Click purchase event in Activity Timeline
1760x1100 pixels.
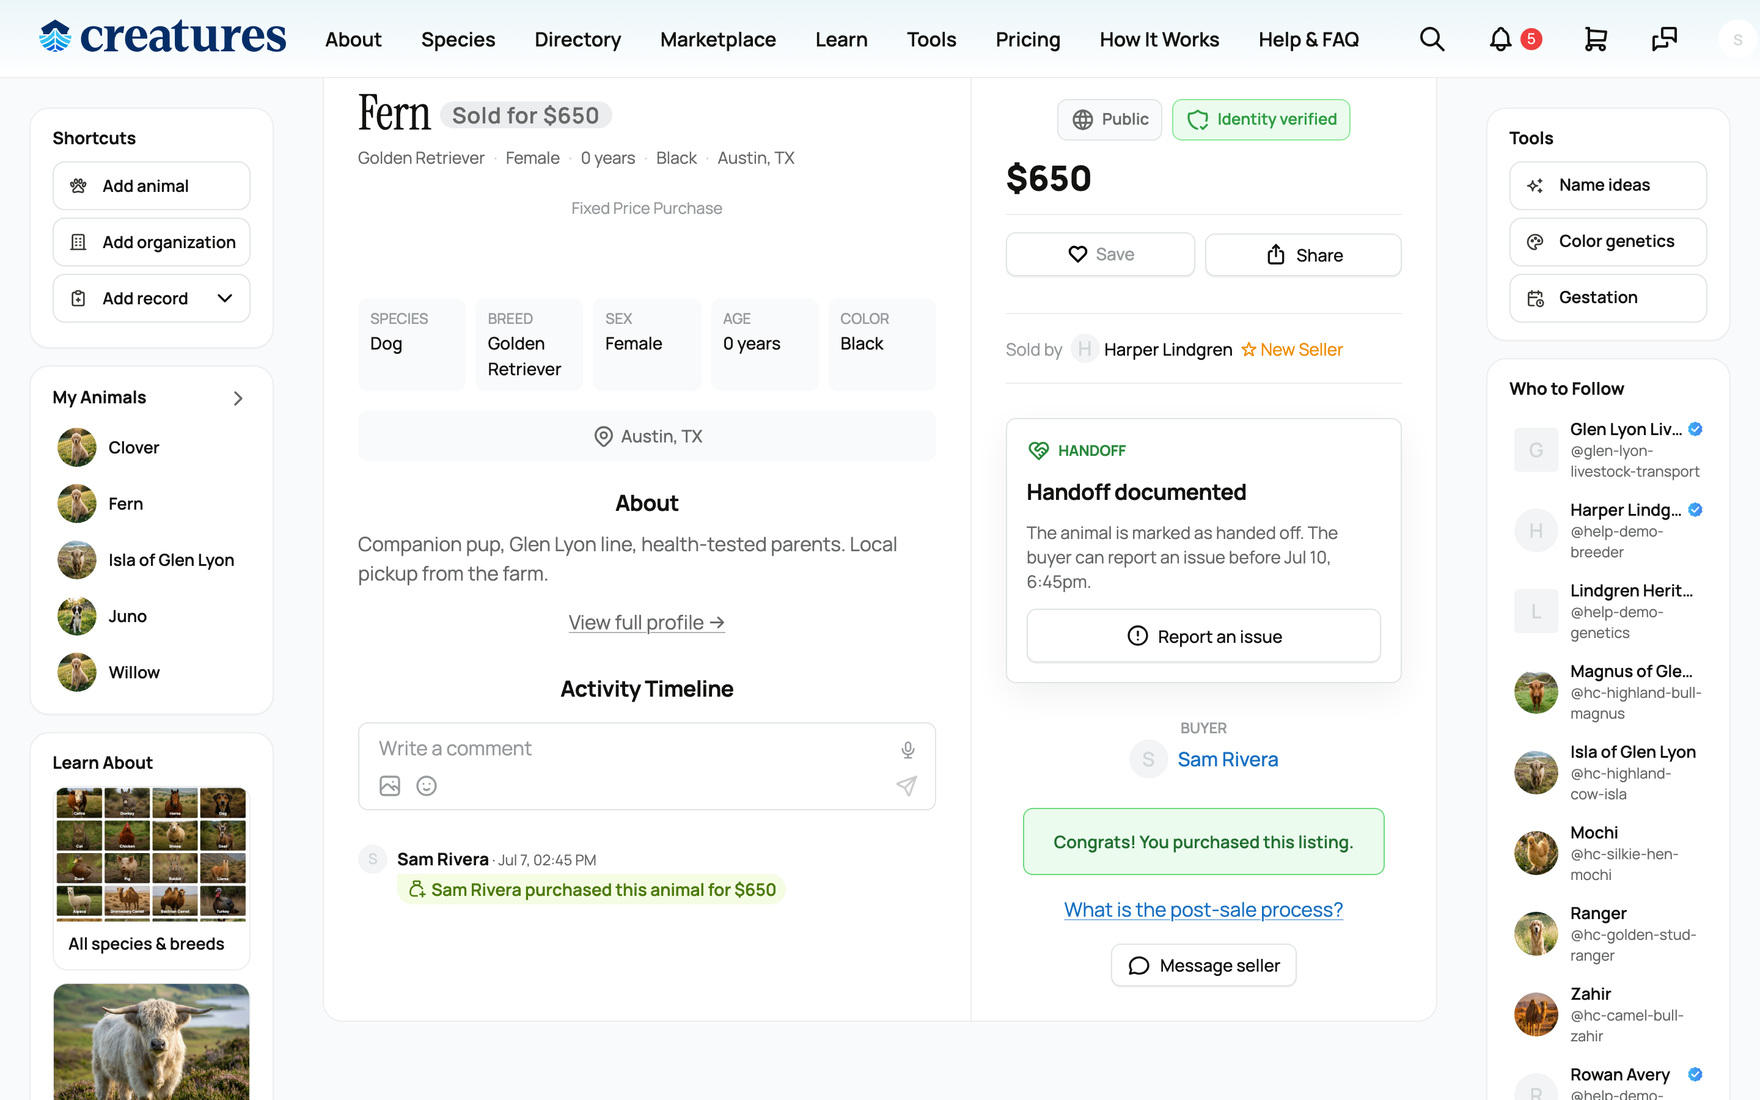tap(592, 890)
